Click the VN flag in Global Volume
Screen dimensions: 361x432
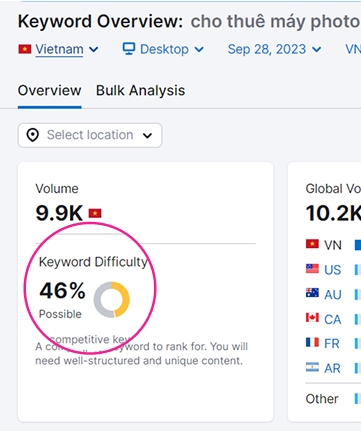(312, 244)
